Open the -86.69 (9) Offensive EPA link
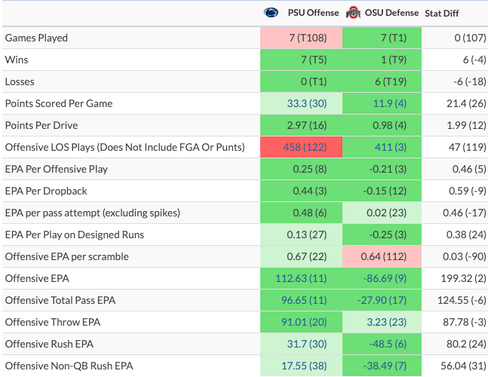 (385, 278)
